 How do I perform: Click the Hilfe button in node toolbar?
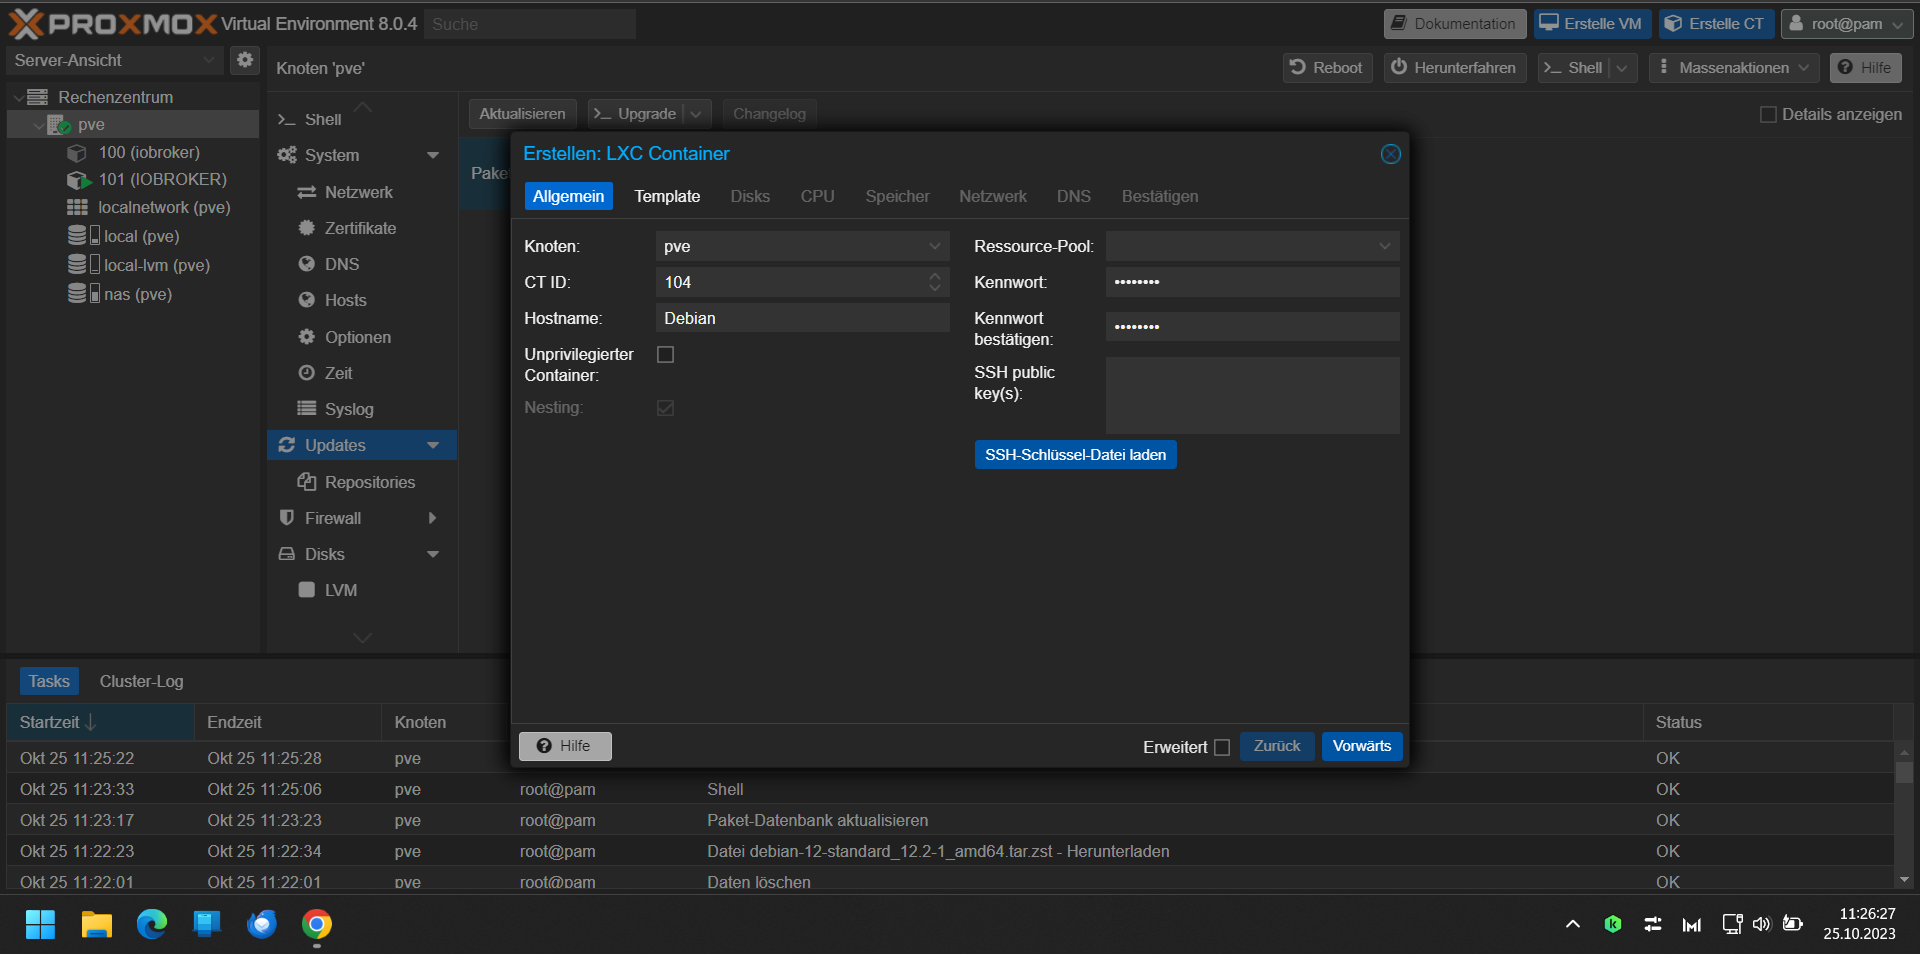[x=1866, y=68]
